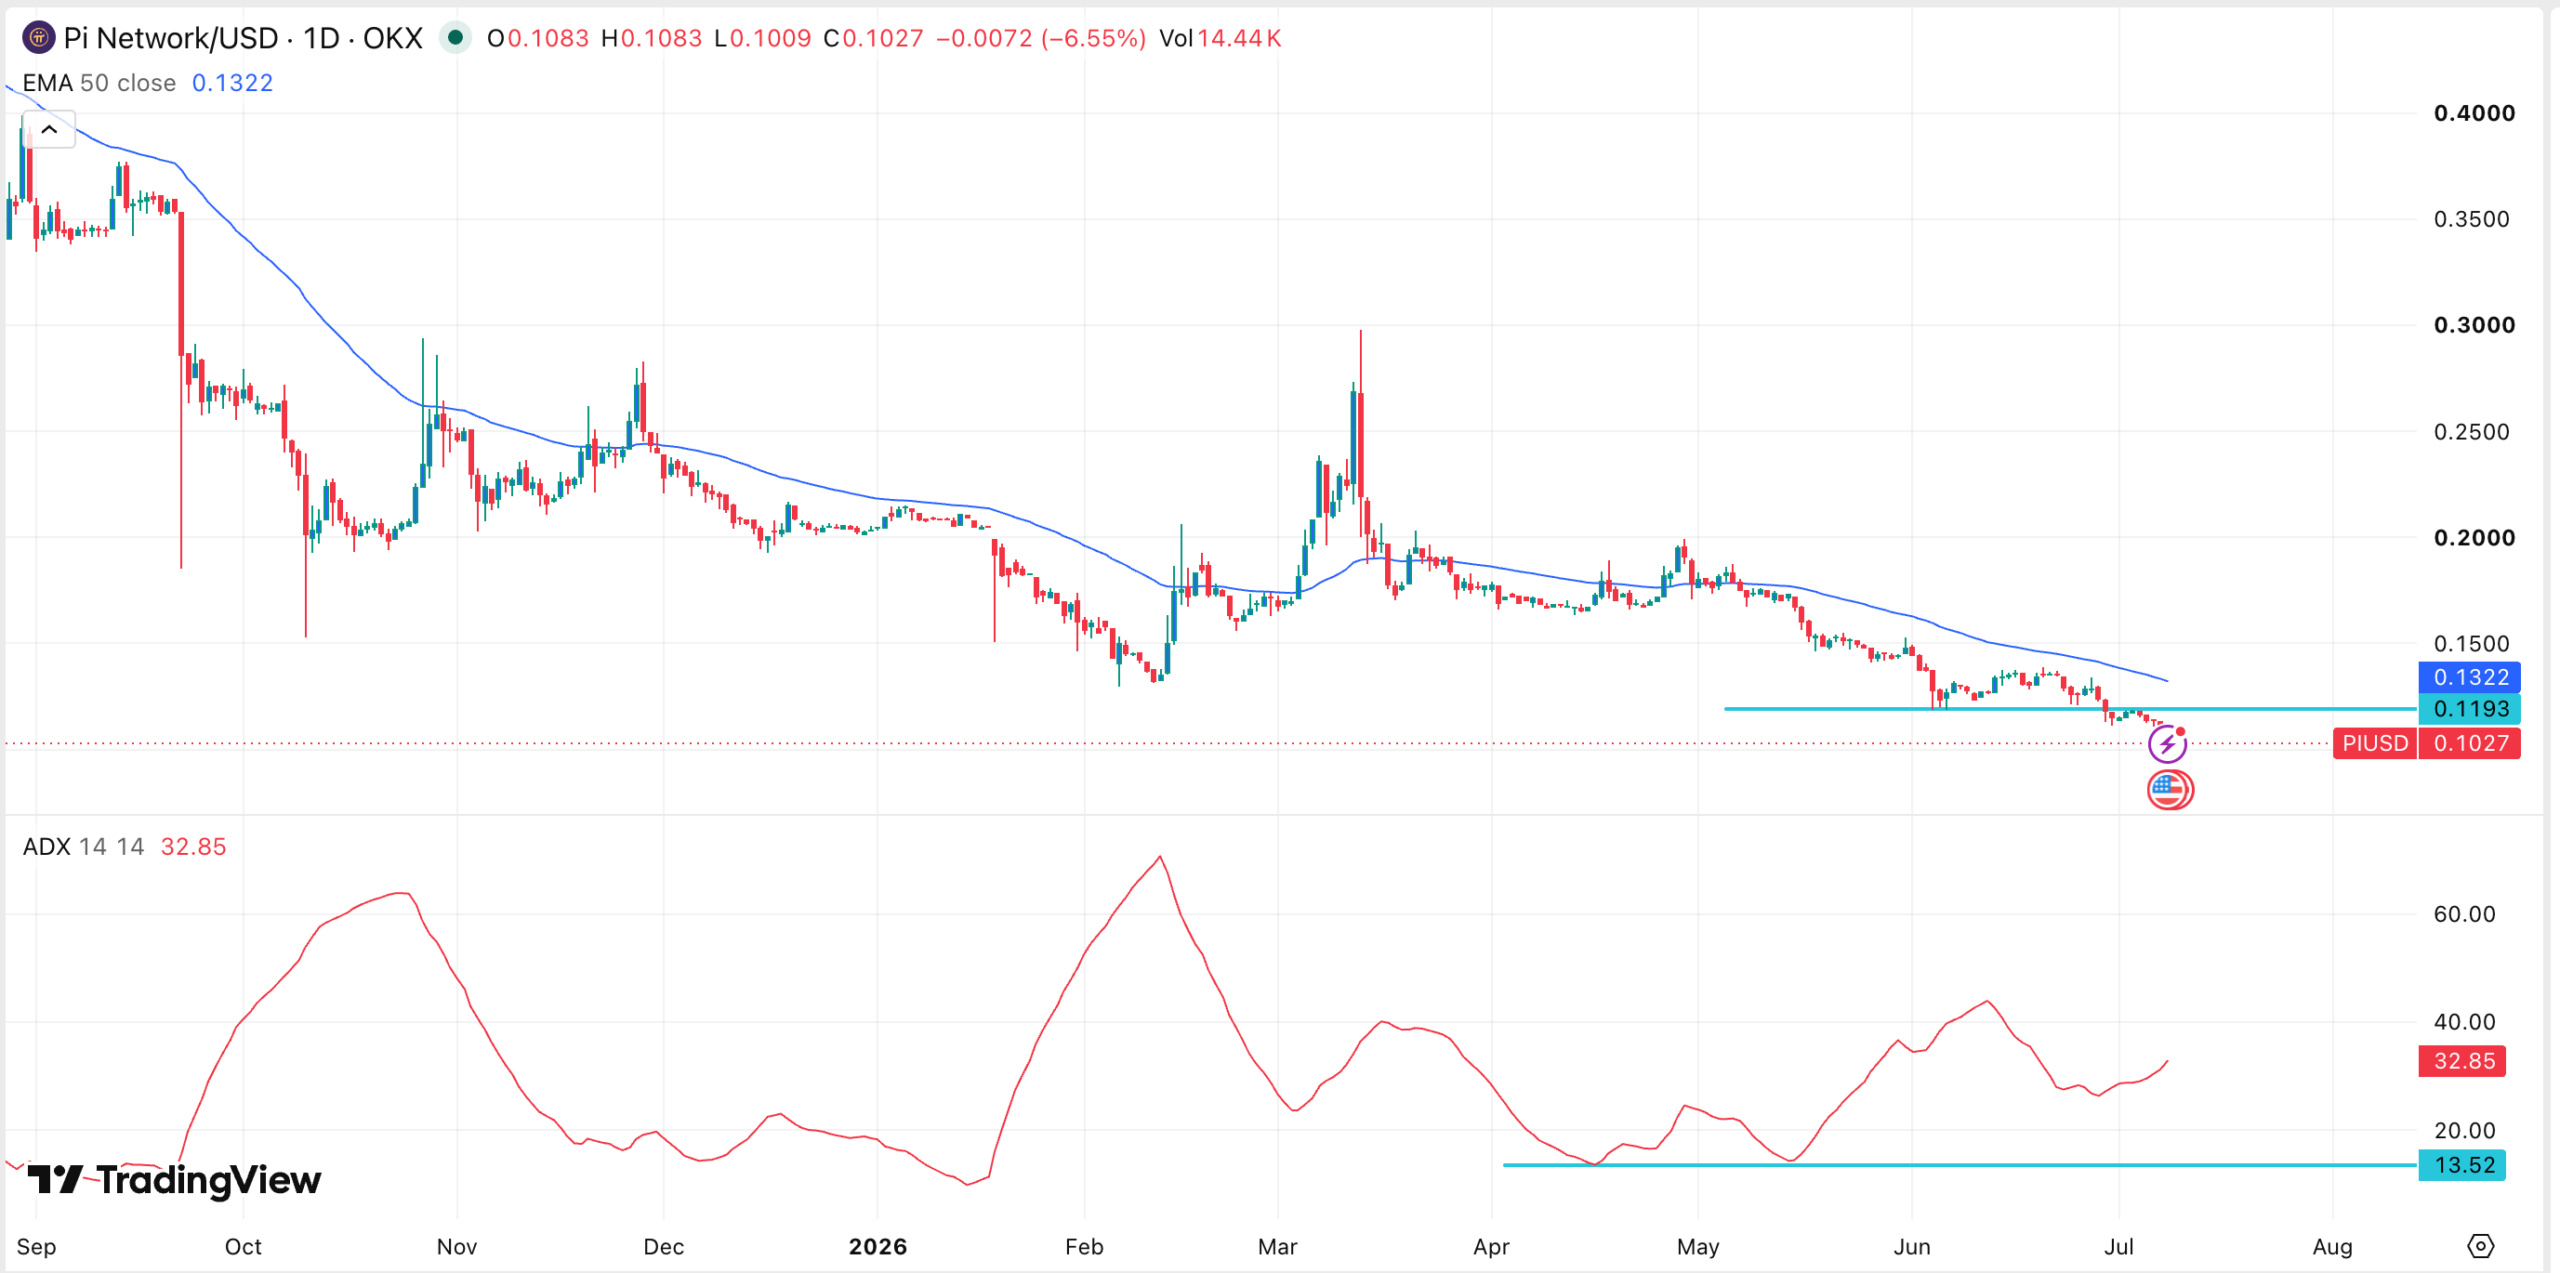Screen dimensions: 2560x1273
Task: Select the cyan horizontal line in ADX pane
Action: (1960, 1165)
